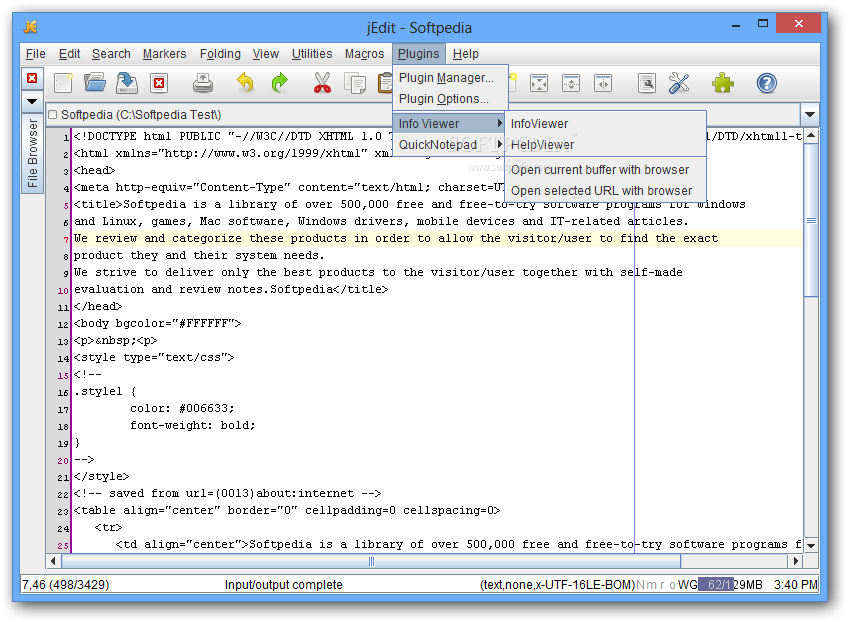Choose Plugin Options... from the Plugins menu
The width and height of the screenshot is (848, 622).
450,99
